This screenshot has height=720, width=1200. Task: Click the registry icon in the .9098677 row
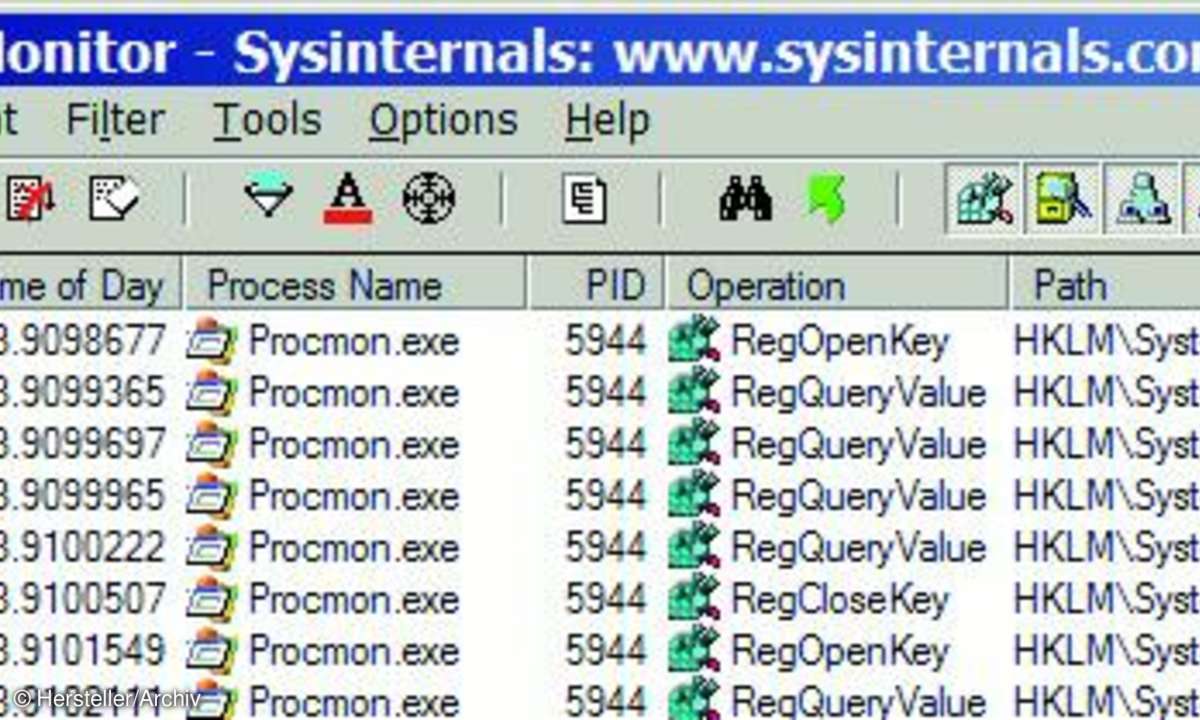(694, 341)
